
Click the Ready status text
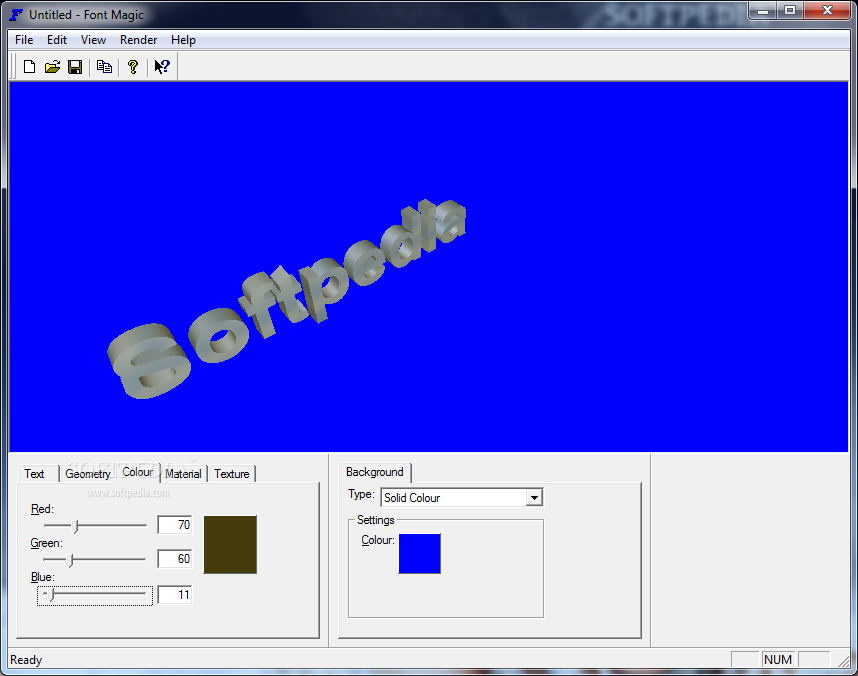coord(26,660)
